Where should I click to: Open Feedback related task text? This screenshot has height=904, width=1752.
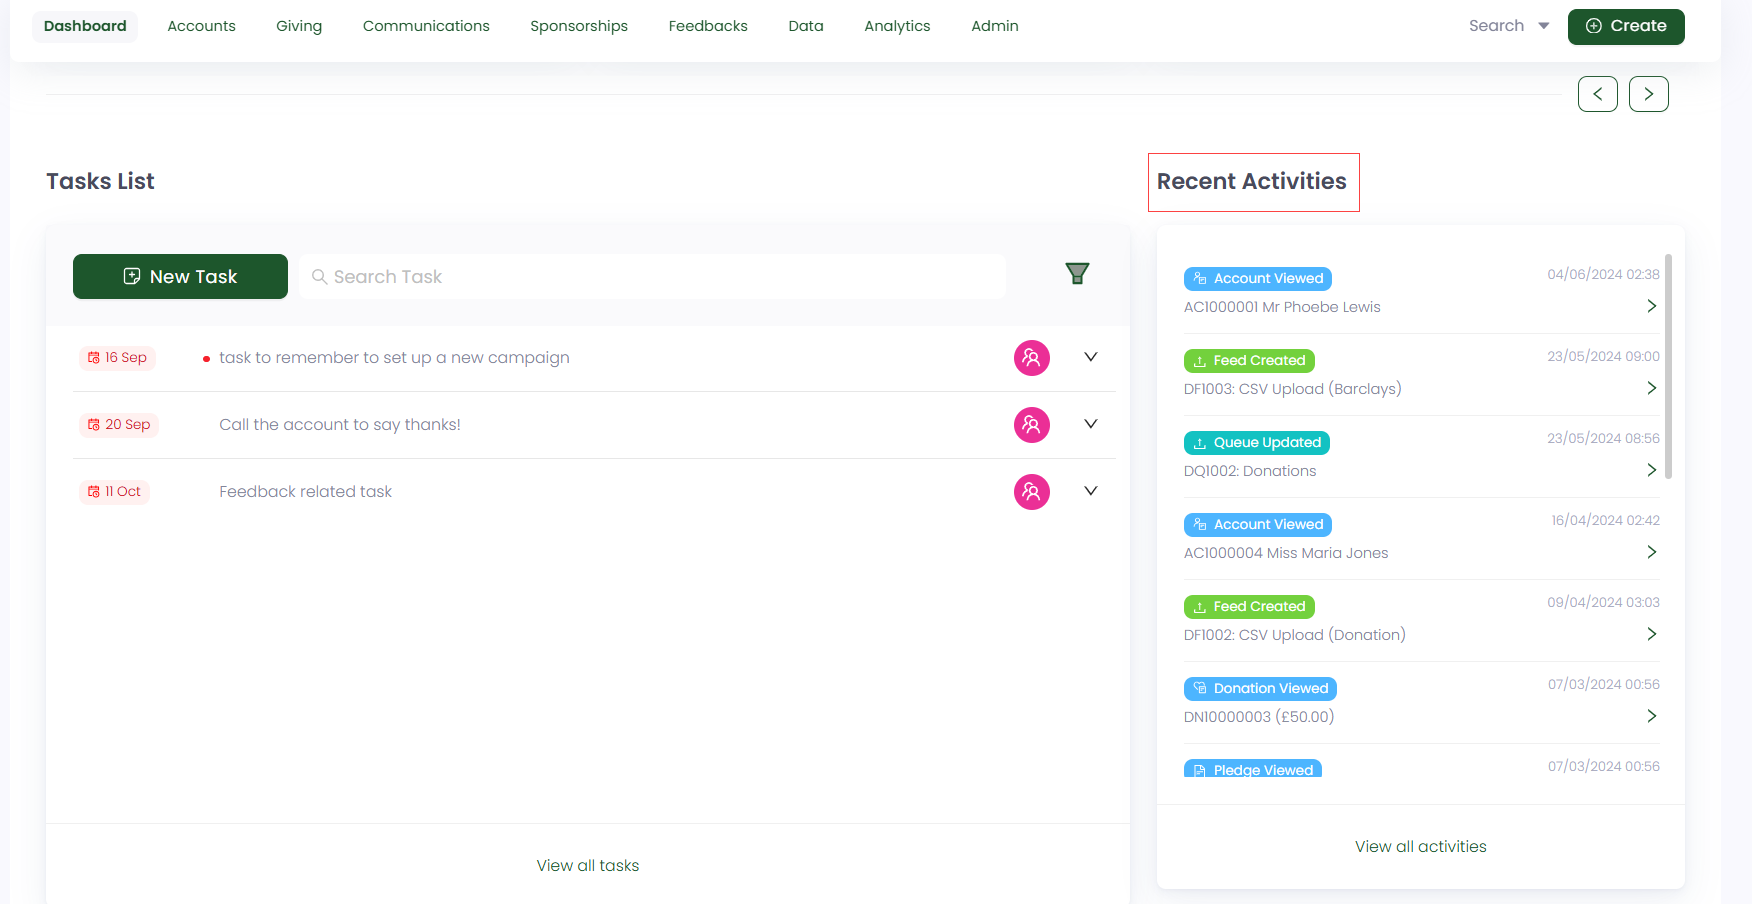(305, 492)
